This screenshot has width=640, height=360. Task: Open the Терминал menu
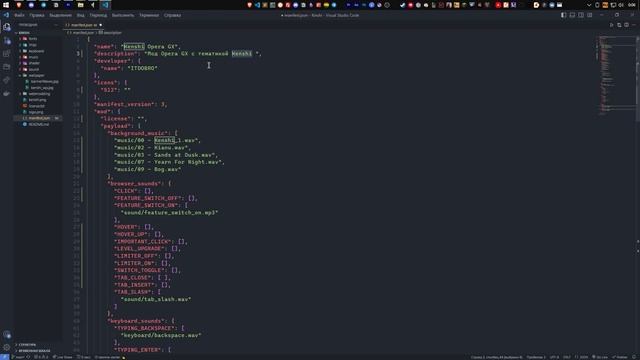tap(149, 15)
